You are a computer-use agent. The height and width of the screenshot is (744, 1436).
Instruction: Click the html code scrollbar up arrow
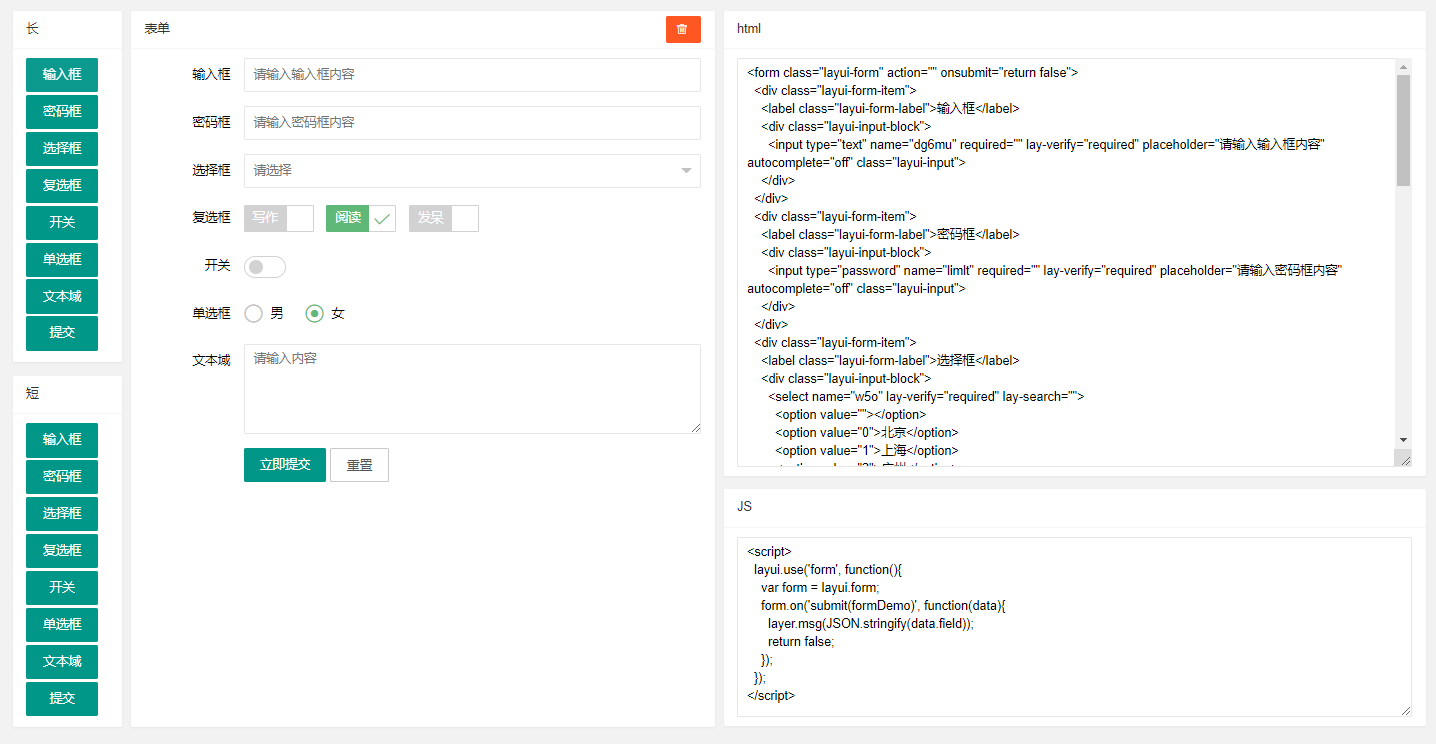click(1403, 67)
